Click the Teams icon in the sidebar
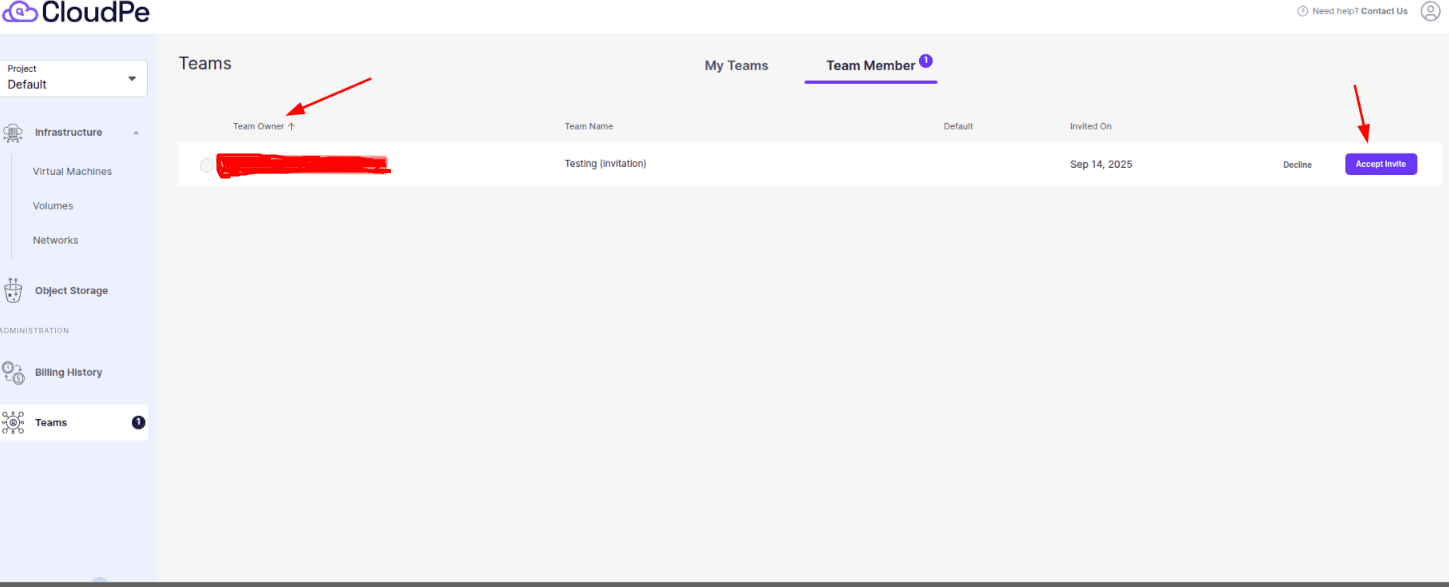The width and height of the screenshot is (1449, 587). coord(13,422)
